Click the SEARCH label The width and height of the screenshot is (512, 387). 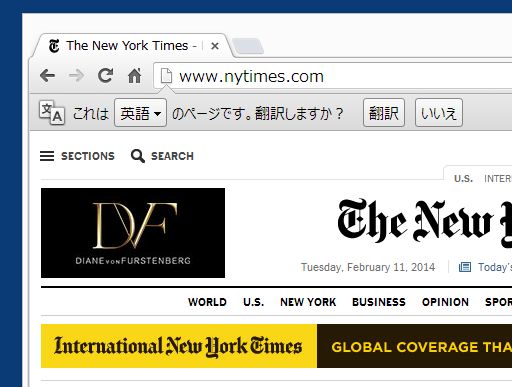tap(172, 156)
